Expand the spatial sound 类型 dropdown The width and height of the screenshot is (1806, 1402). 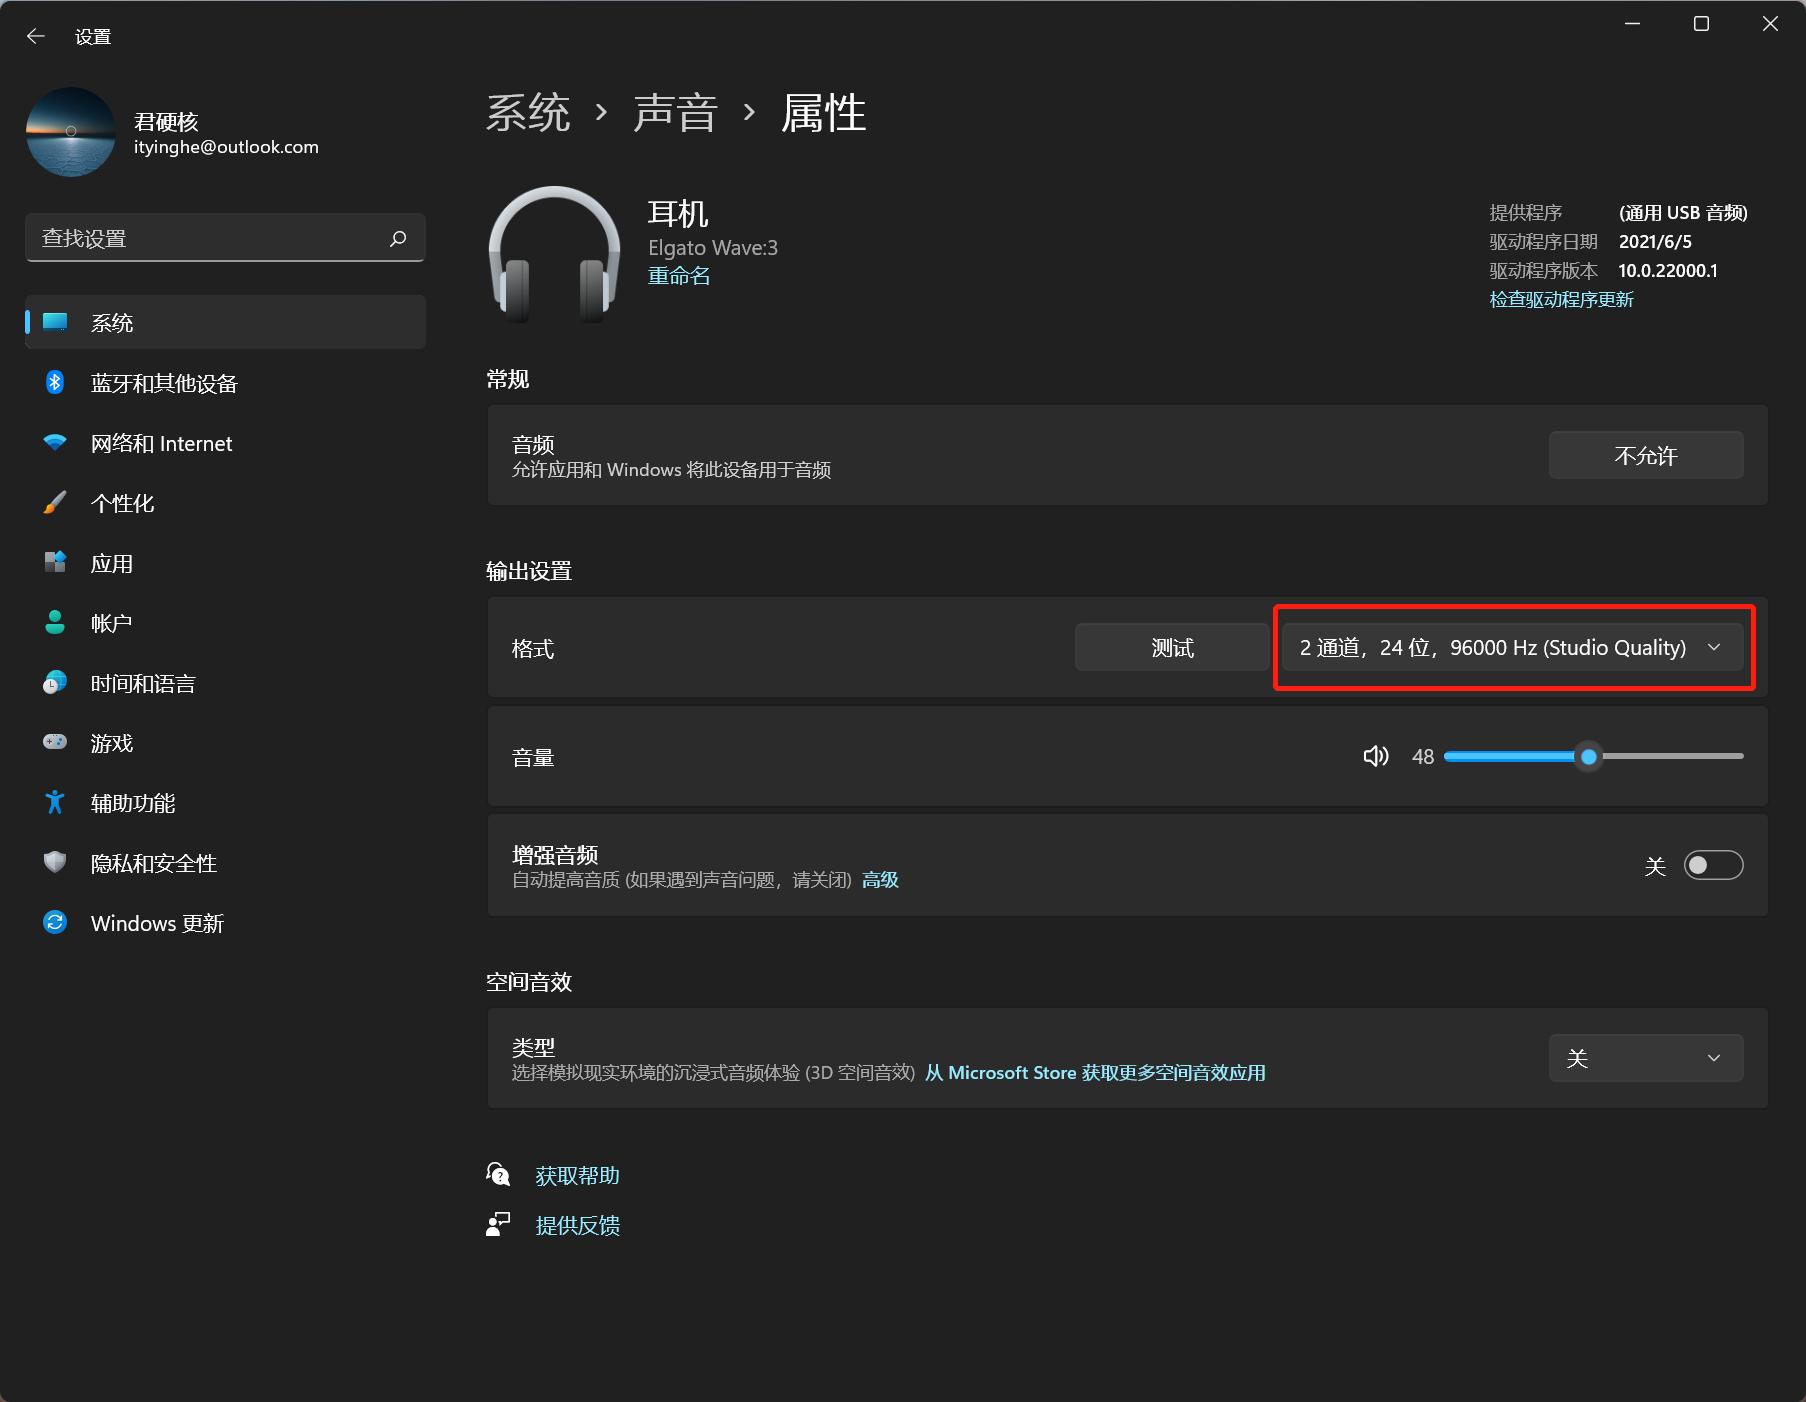pyautogui.click(x=1644, y=1057)
